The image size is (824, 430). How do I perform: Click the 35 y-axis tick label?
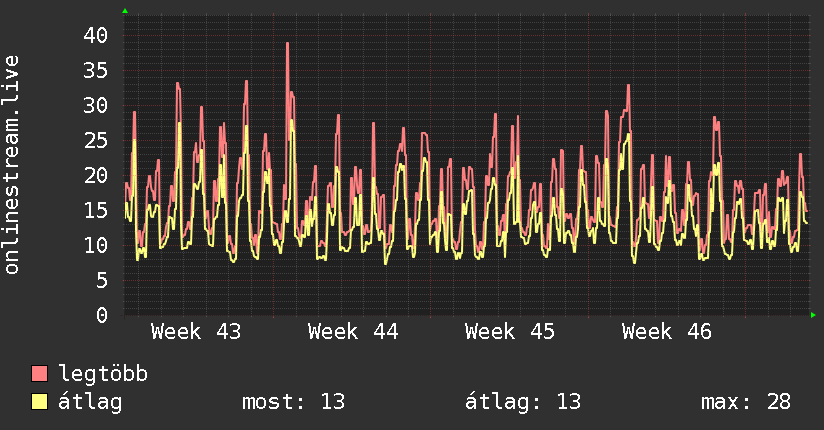(96, 70)
